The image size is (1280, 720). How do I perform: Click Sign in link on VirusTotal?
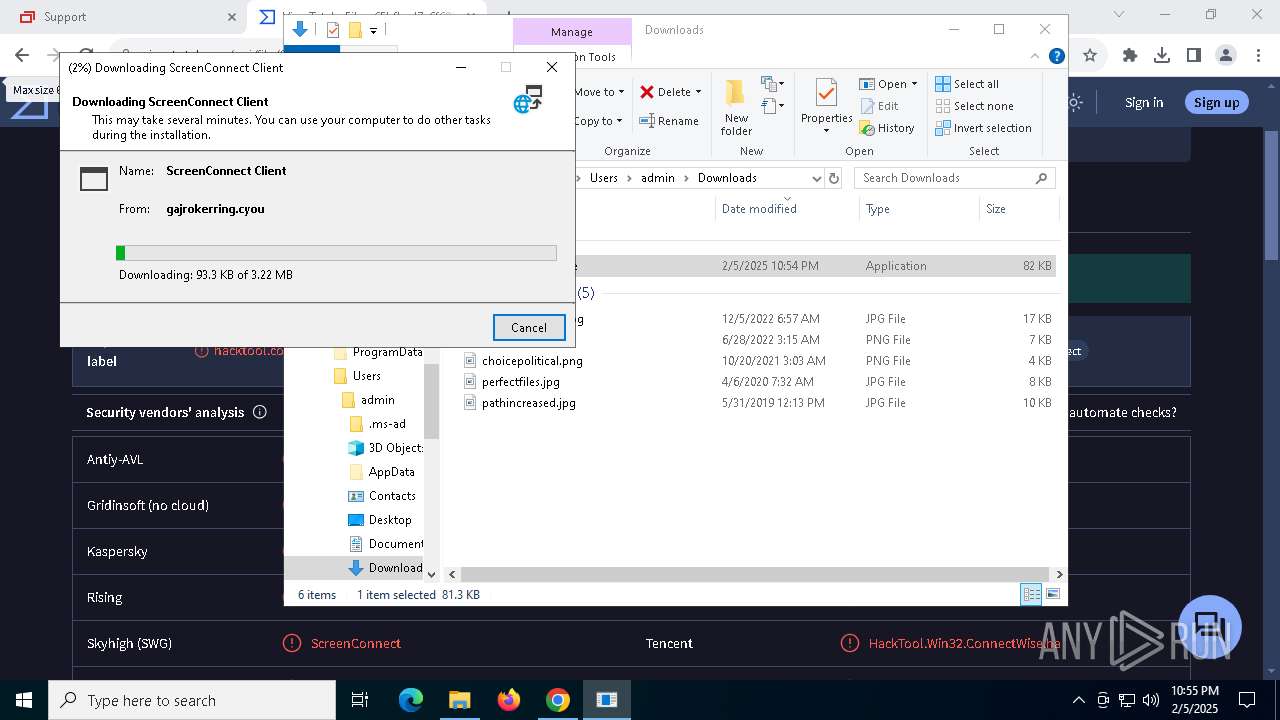pyautogui.click(x=1144, y=102)
